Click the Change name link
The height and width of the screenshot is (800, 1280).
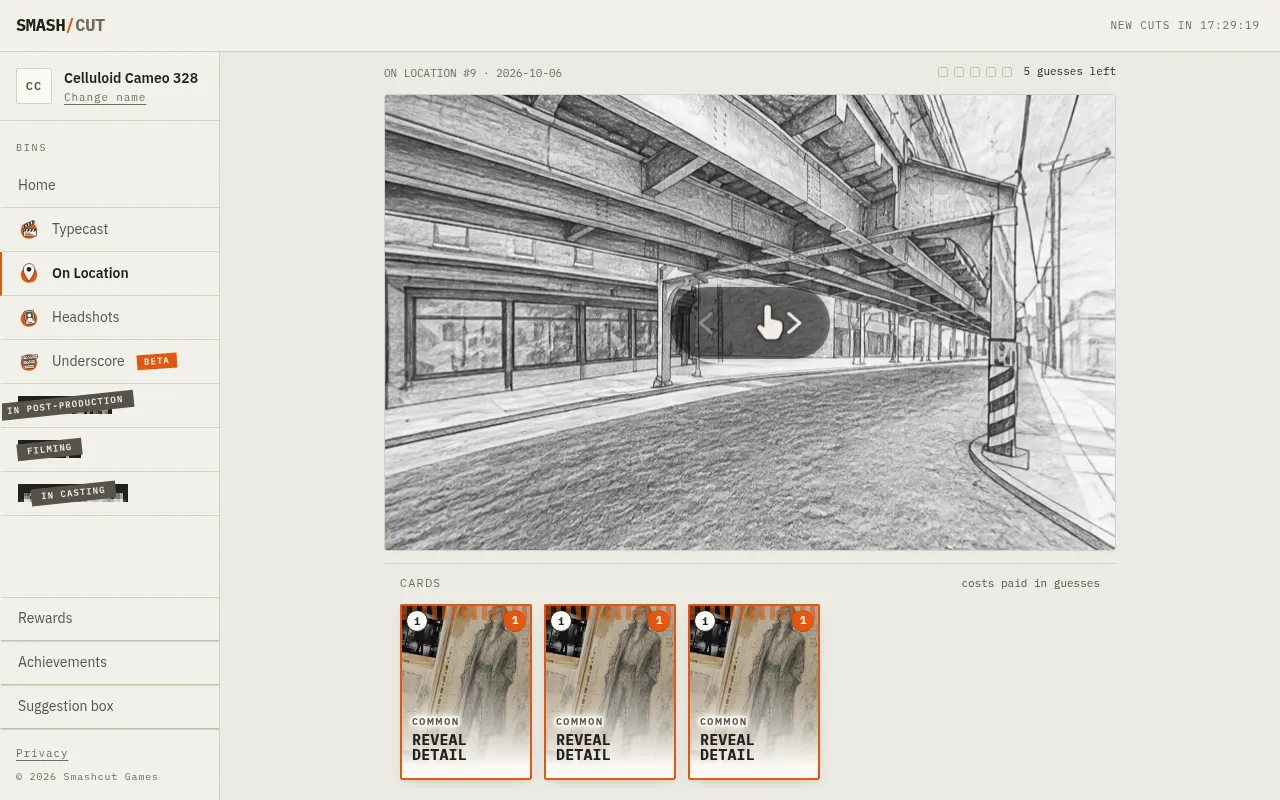(x=105, y=97)
